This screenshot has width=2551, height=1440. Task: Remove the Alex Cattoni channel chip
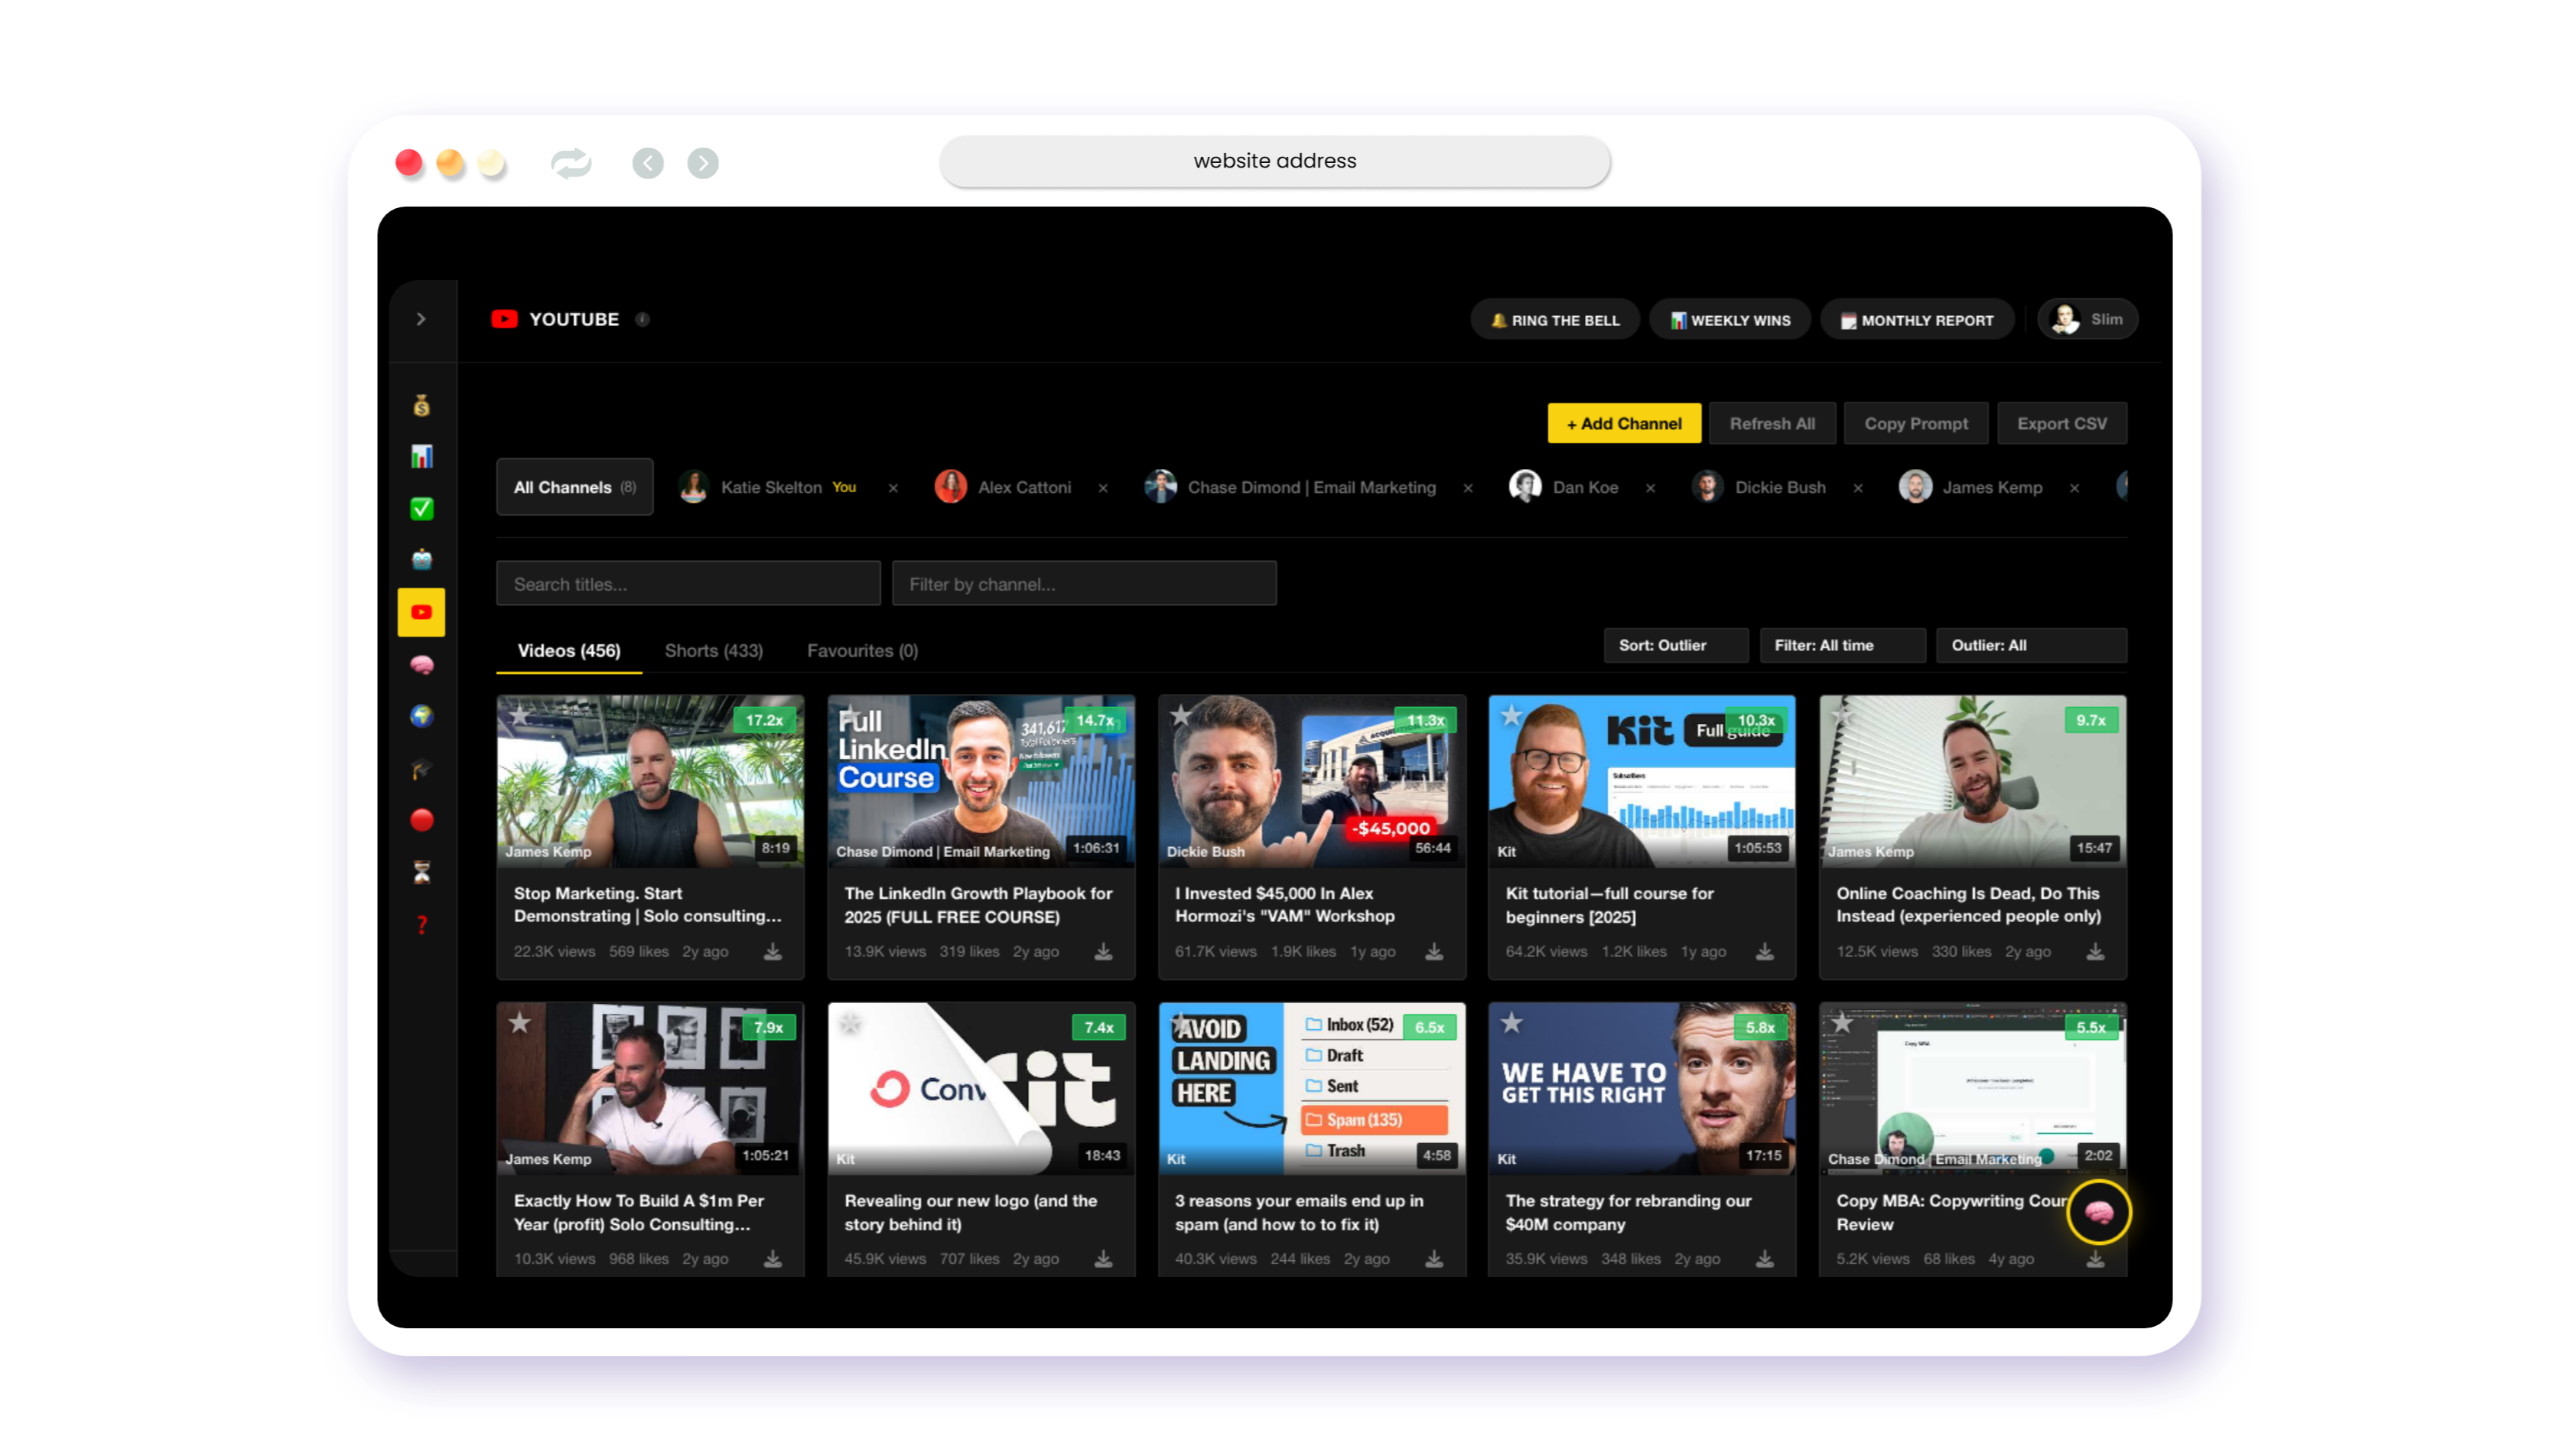(x=1102, y=487)
